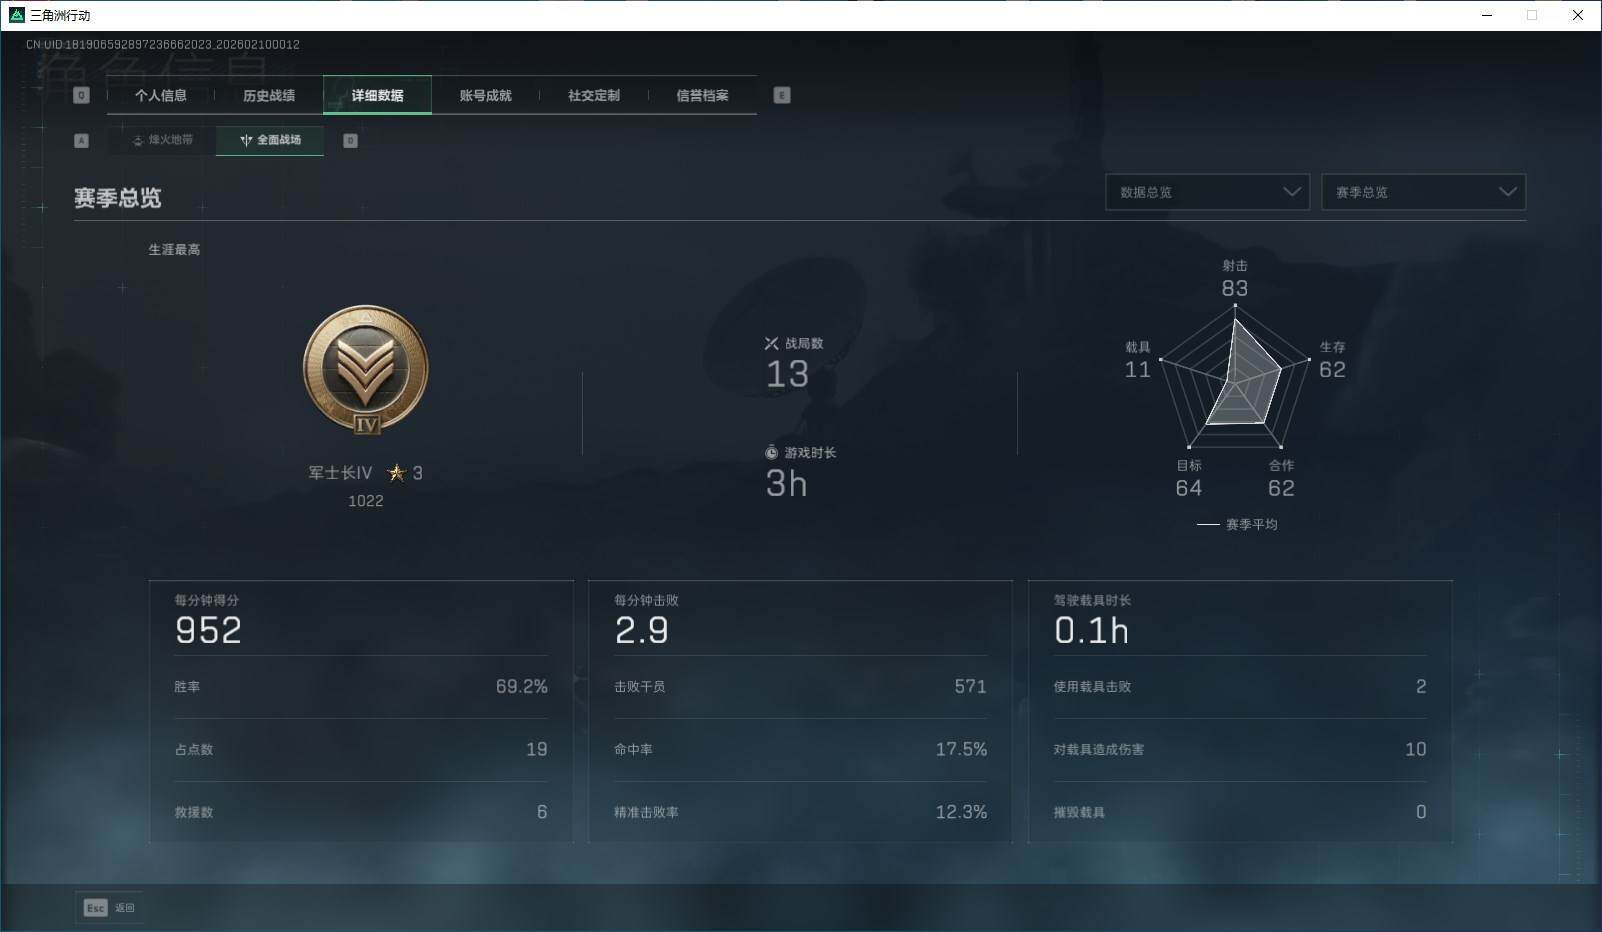The height and width of the screenshot is (932, 1602).
Task: Click the 合作 62 radar label
Action: [x=1281, y=479]
